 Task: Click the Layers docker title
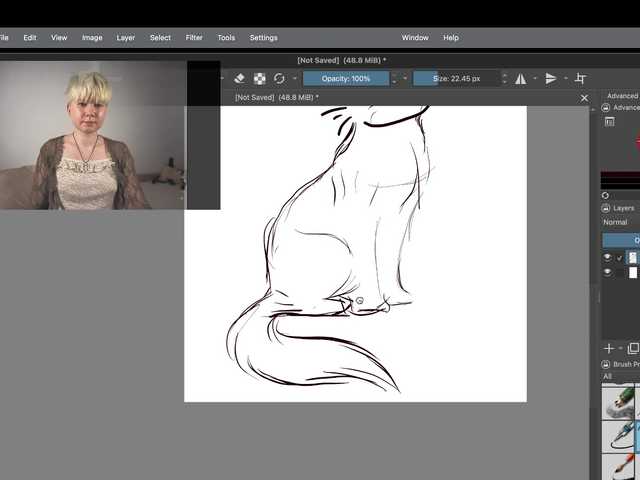(624, 208)
